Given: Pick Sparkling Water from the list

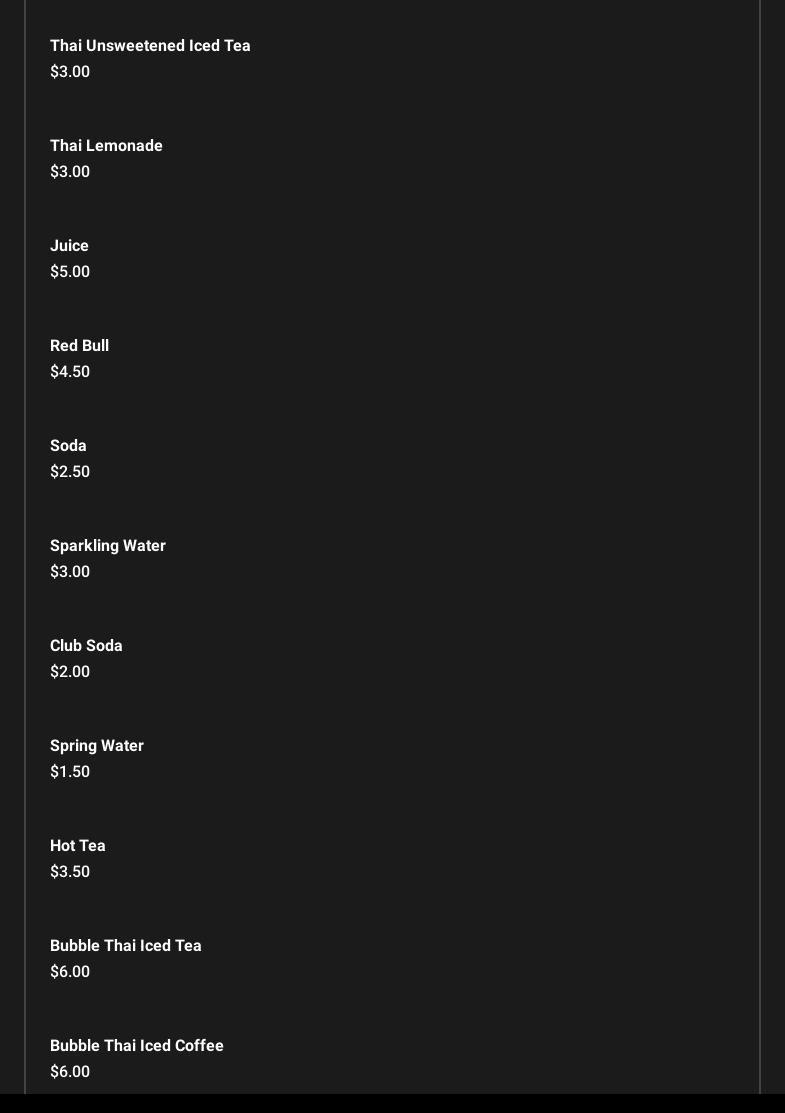Looking at the screenshot, I should [x=108, y=546].
